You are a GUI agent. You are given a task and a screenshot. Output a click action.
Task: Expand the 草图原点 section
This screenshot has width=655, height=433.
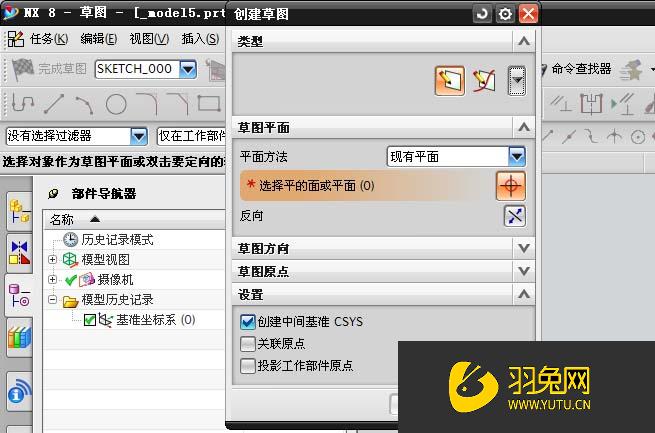(524, 271)
